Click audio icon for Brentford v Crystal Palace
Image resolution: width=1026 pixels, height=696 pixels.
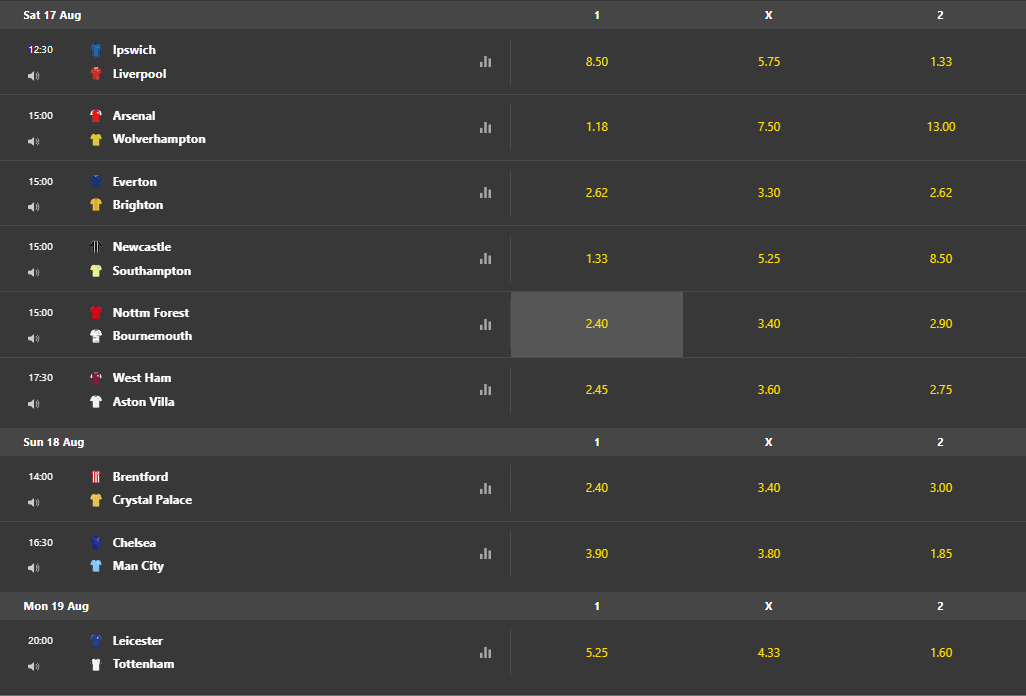(33, 502)
